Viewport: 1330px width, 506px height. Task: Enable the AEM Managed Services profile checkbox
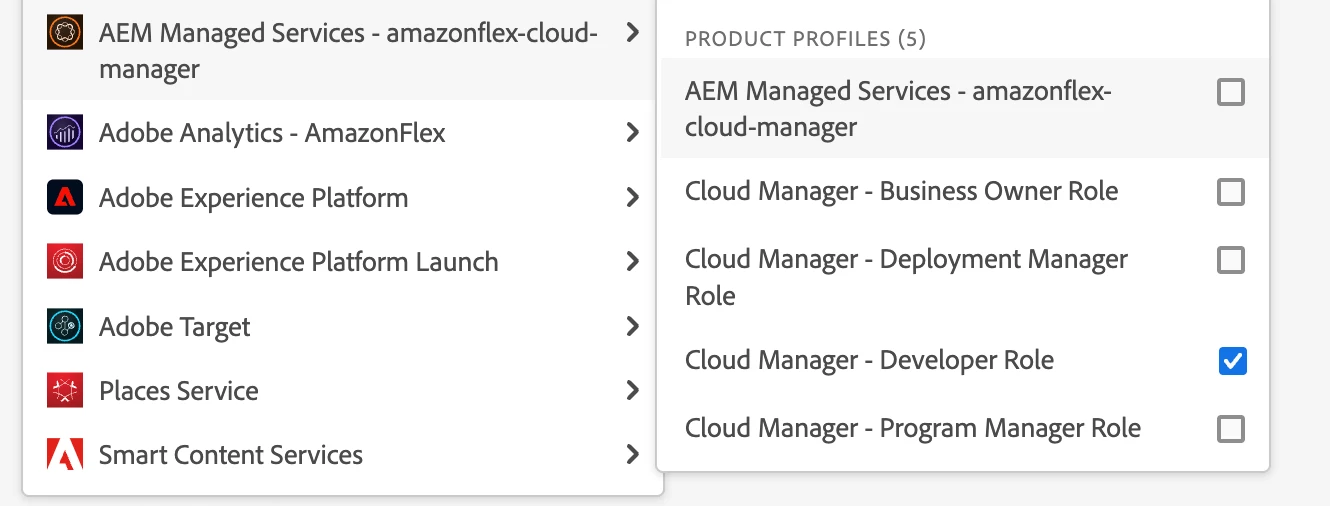[x=1231, y=93]
